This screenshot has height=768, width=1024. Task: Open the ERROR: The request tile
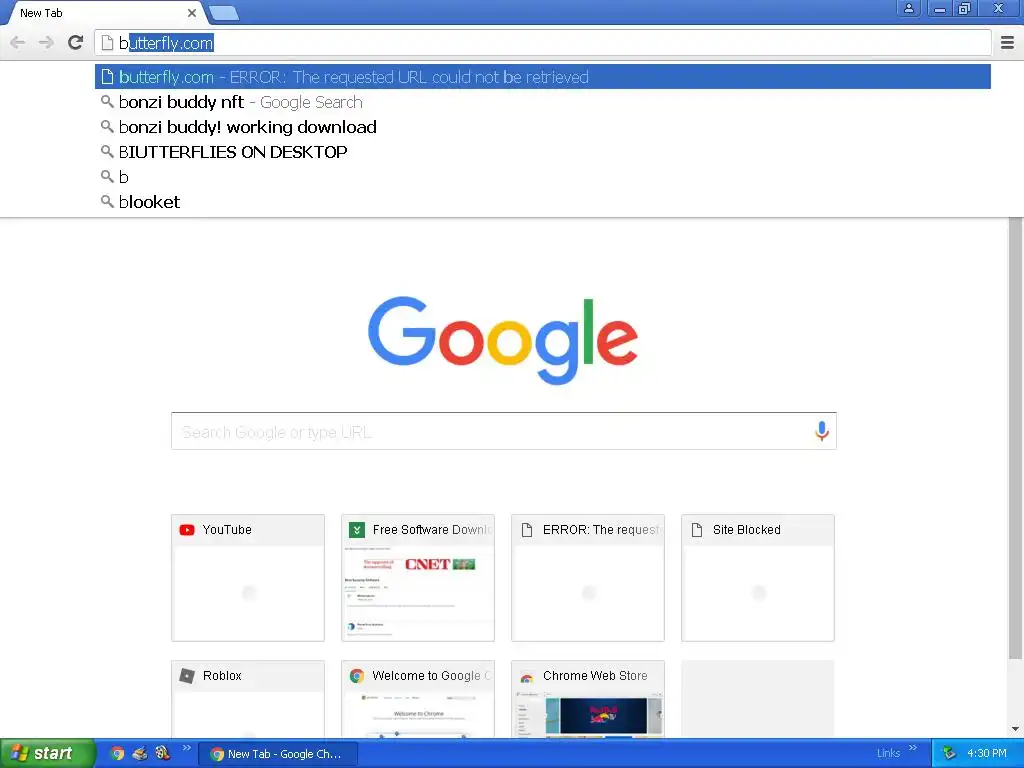tap(588, 578)
